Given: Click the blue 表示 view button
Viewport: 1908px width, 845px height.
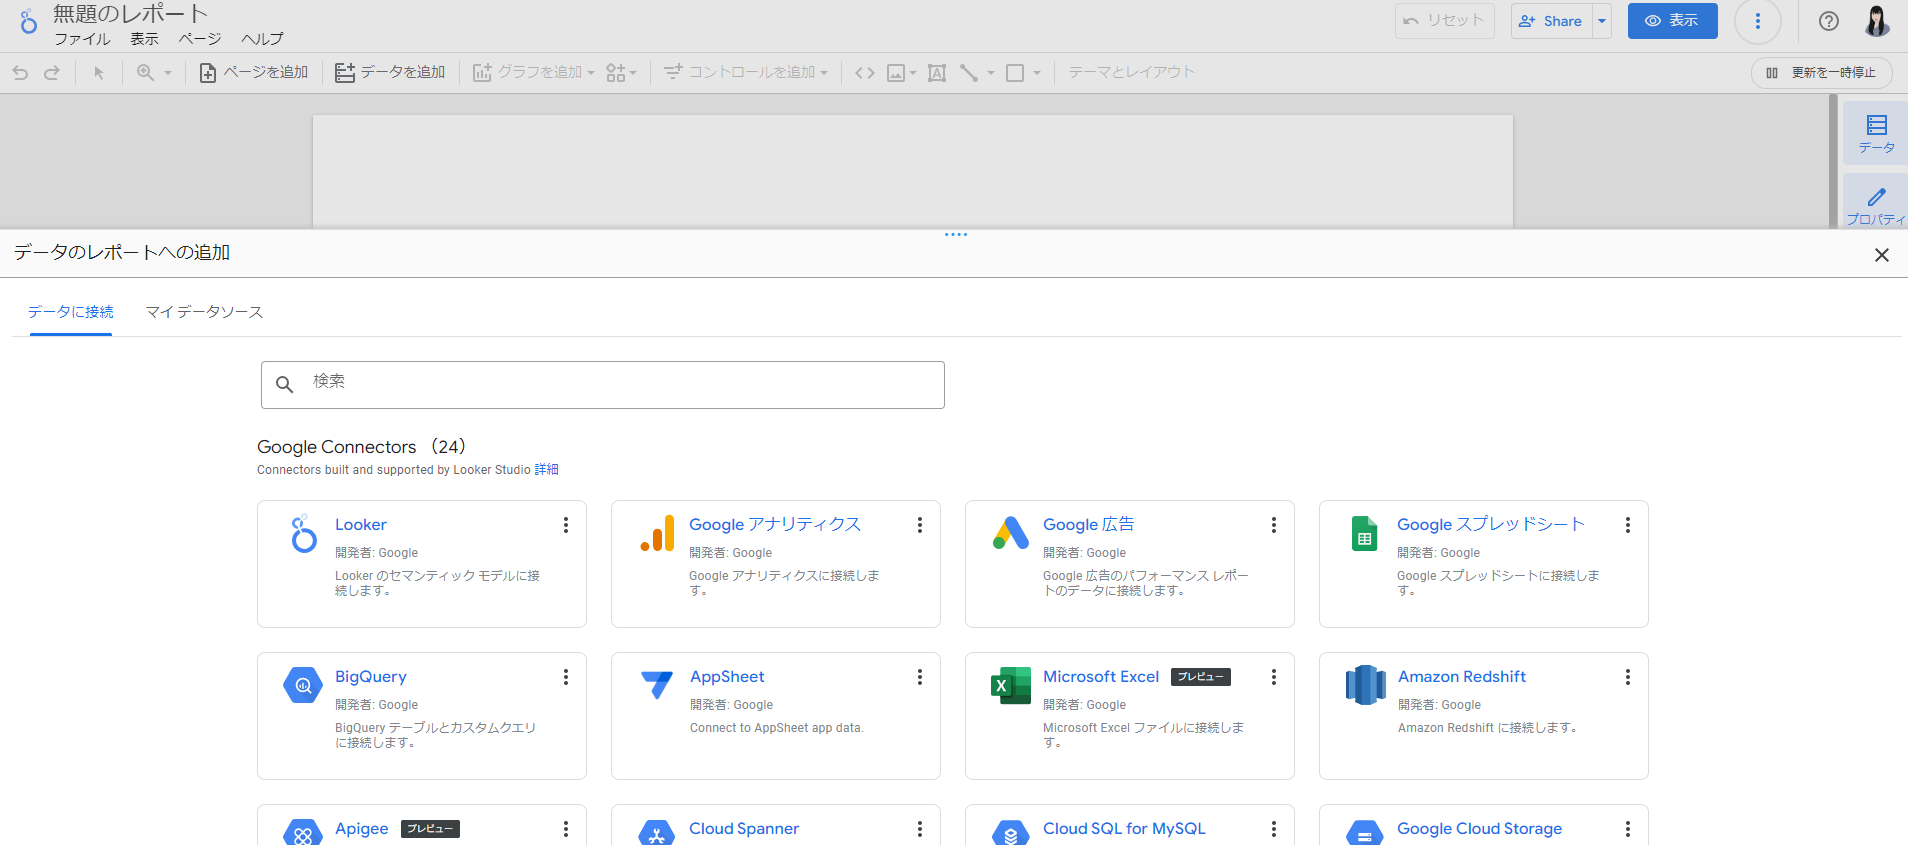Looking at the screenshot, I should click(x=1673, y=21).
